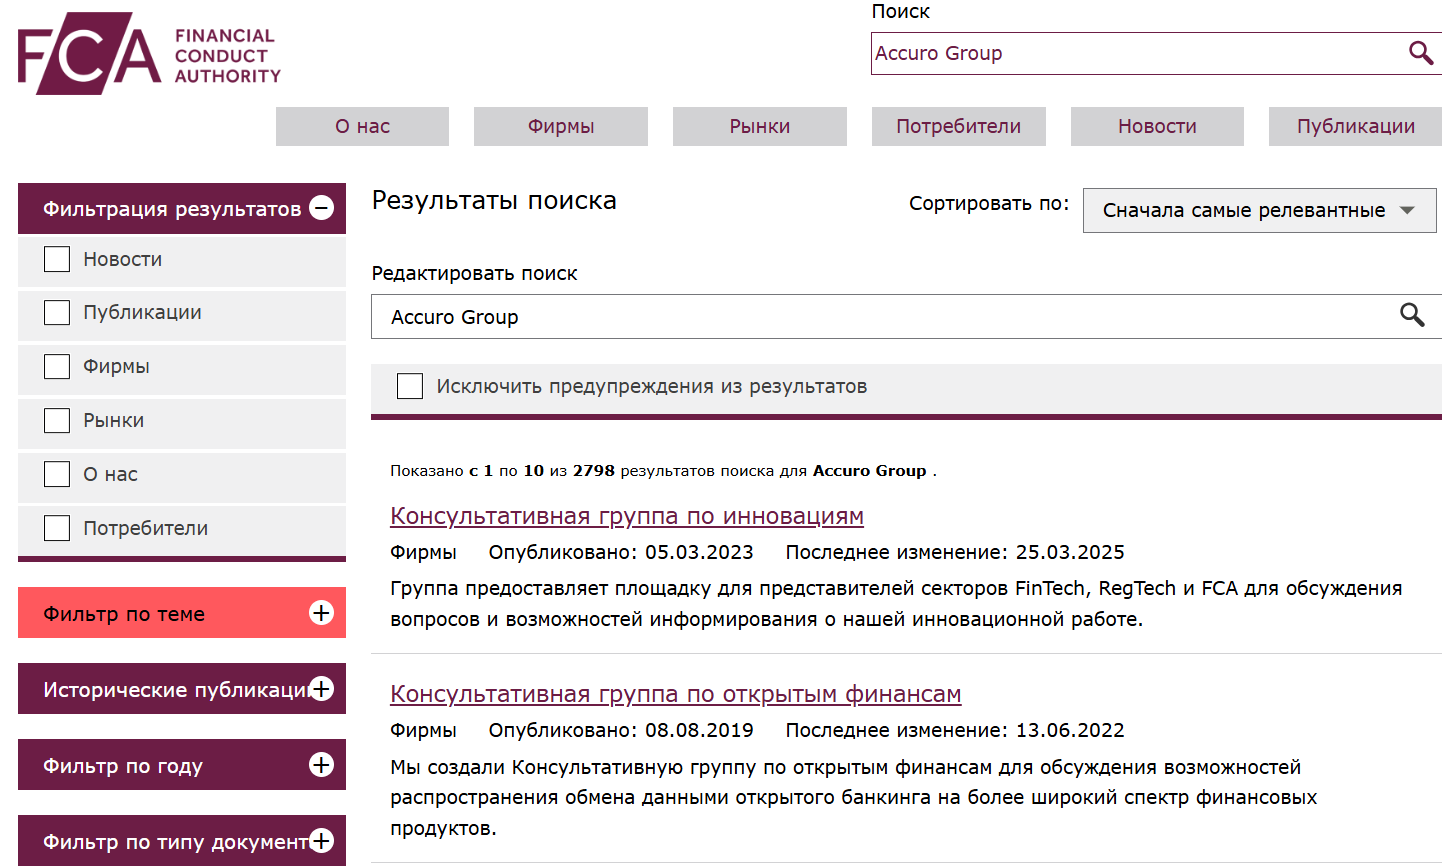The image size is (1442, 868).
Task: Open the "Сначала самые релевантные" sort dropdown
Action: (1259, 210)
